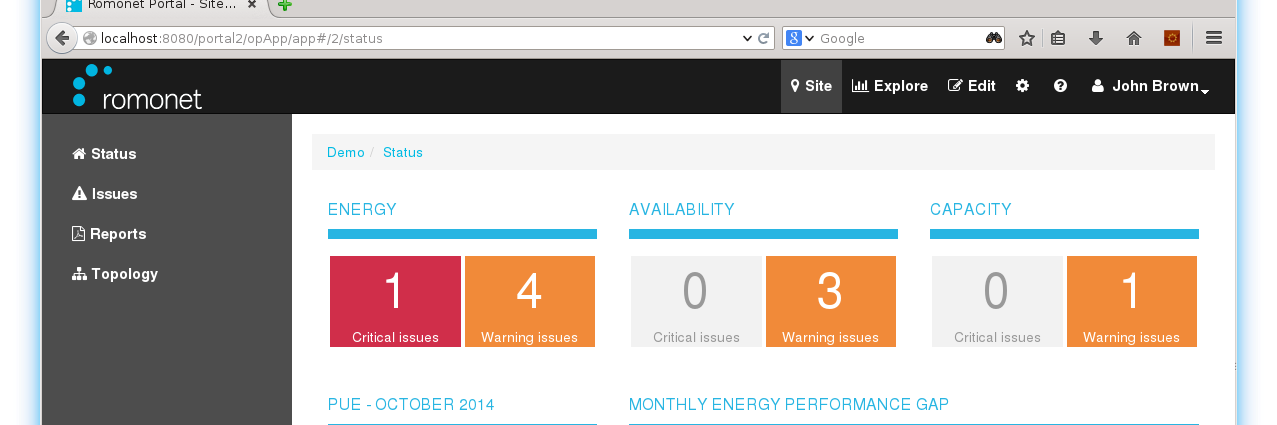Screen dimensions: 1277x425
Task: Click the Status breadcrumb link
Action: pos(403,152)
